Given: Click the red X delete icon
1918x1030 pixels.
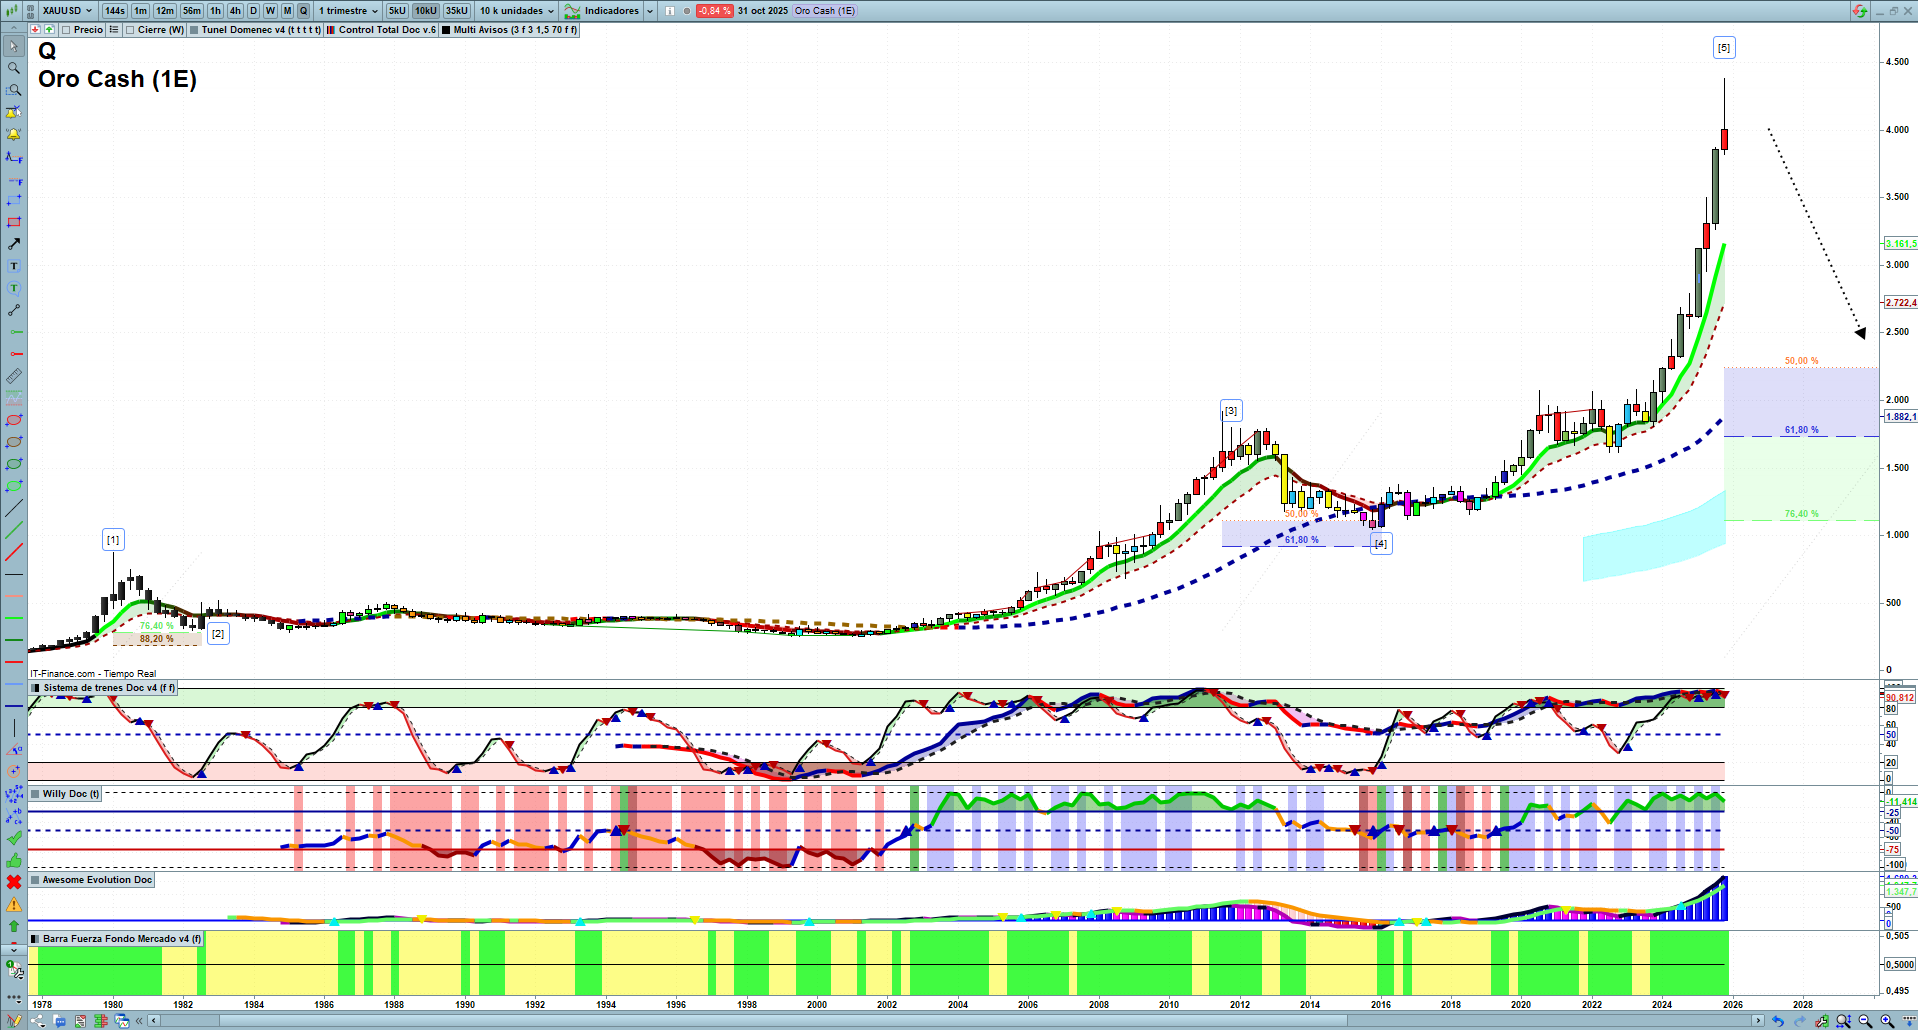Looking at the screenshot, I should point(13,882).
